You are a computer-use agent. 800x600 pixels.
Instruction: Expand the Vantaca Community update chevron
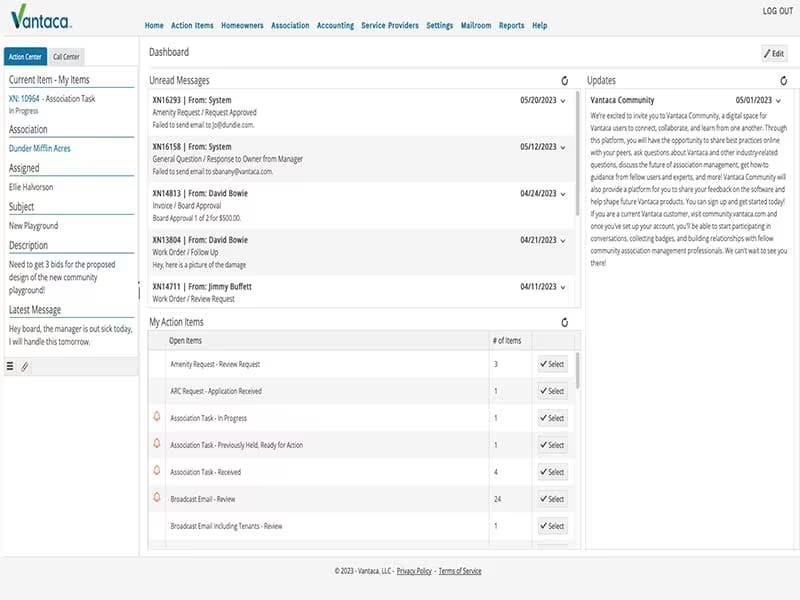[x=778, y=101]
